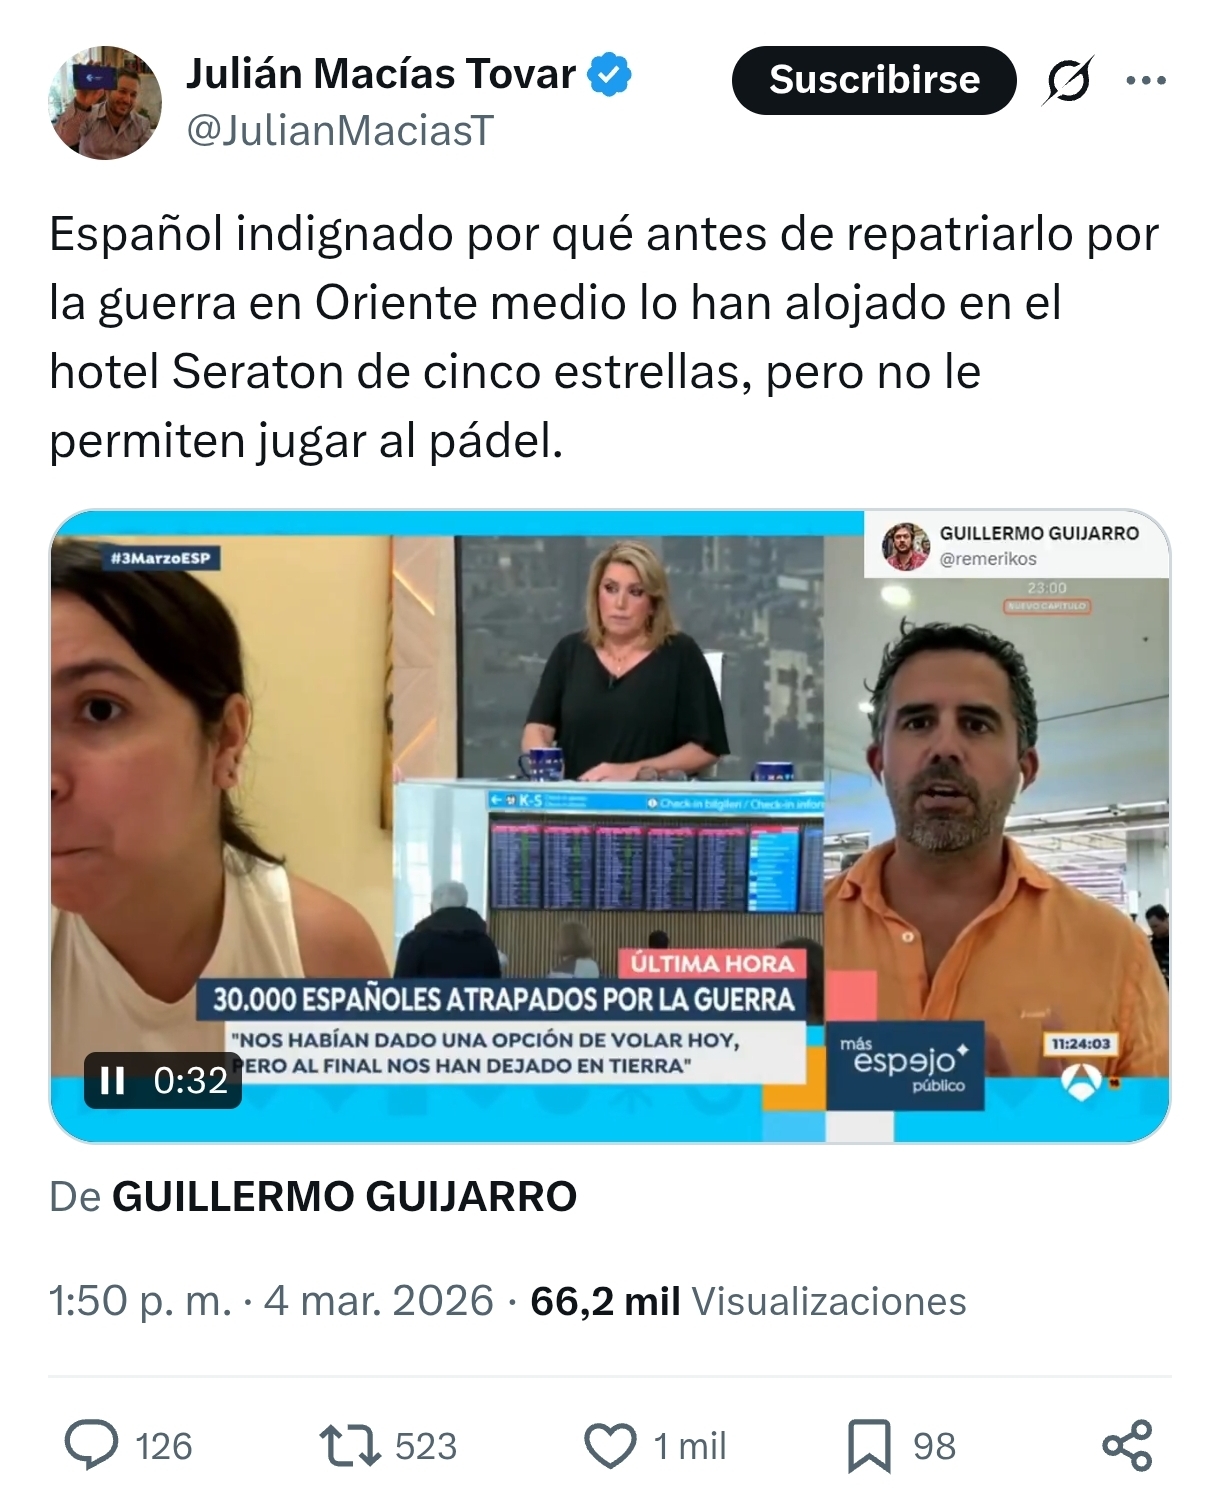The height and width of the screenshot is (1495, 1220).
Task: Pause the video at 0:32
Action: coord(112,1081)
